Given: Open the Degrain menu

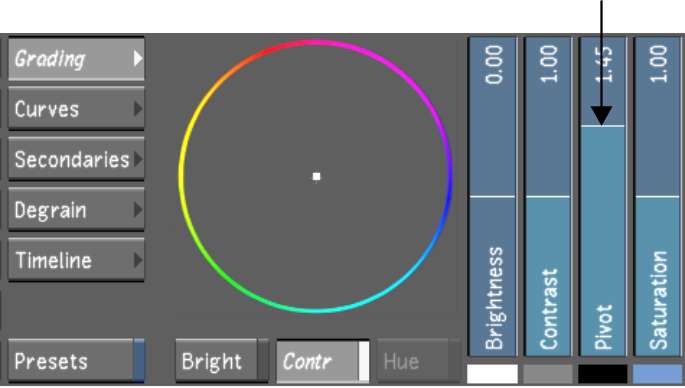Looking at the screenshot, I should (76, 210).
